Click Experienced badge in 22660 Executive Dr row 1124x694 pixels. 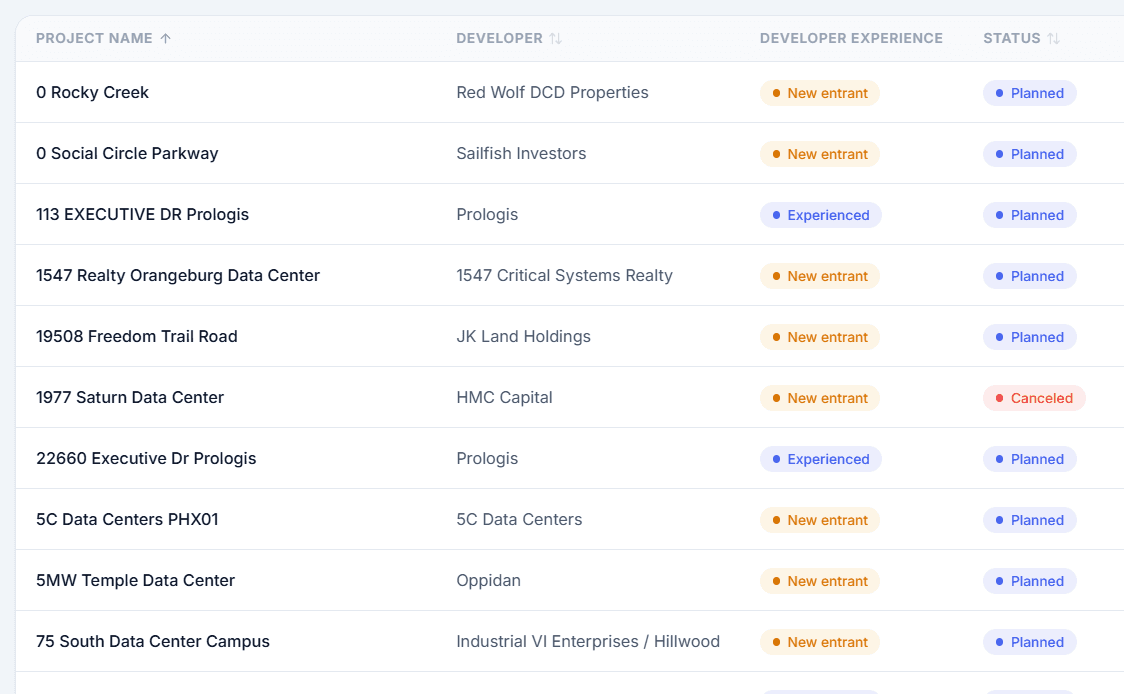(821, 459)
